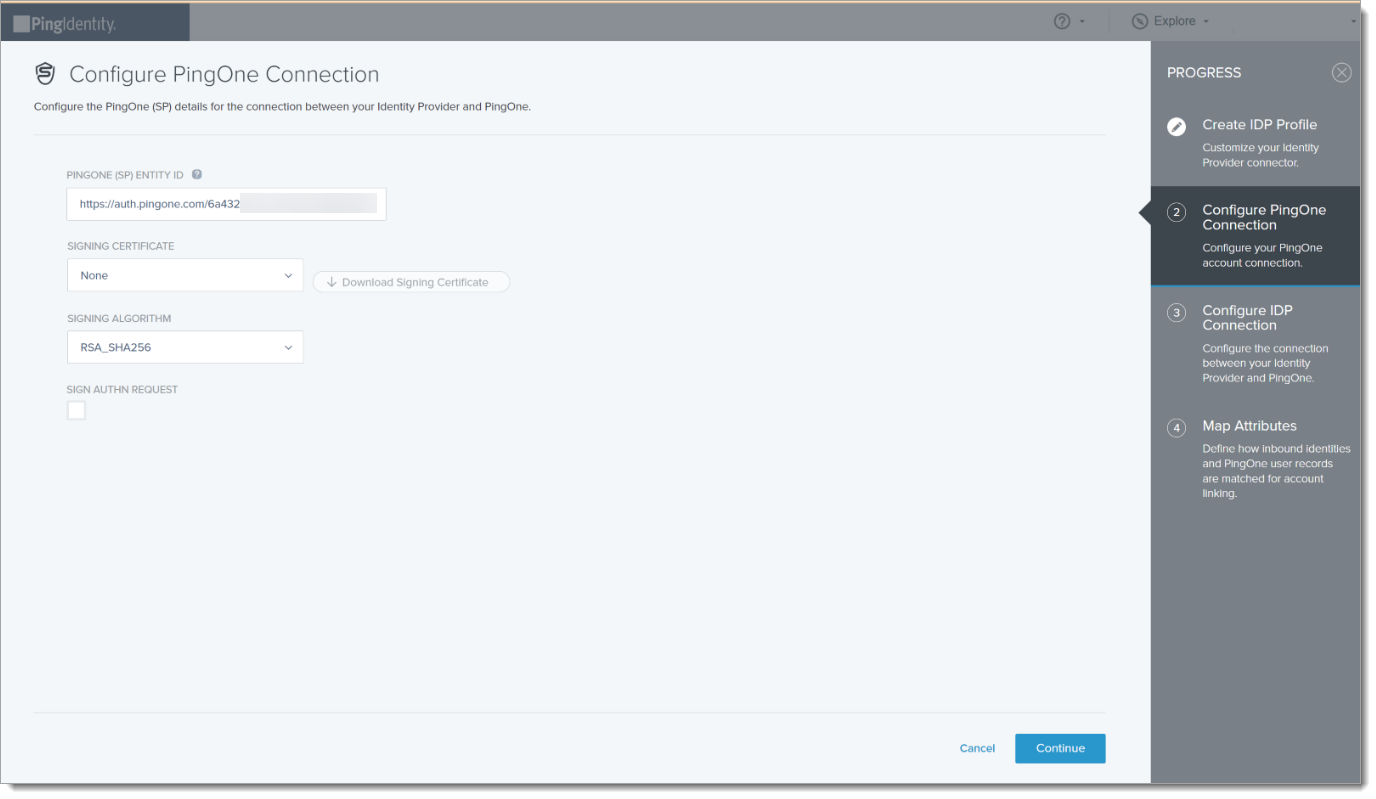Click the 'SIGN AUTHN REQUEST' label
Image resolution: width=1376 pixels, height=799 pixels.
click(122, 389)
